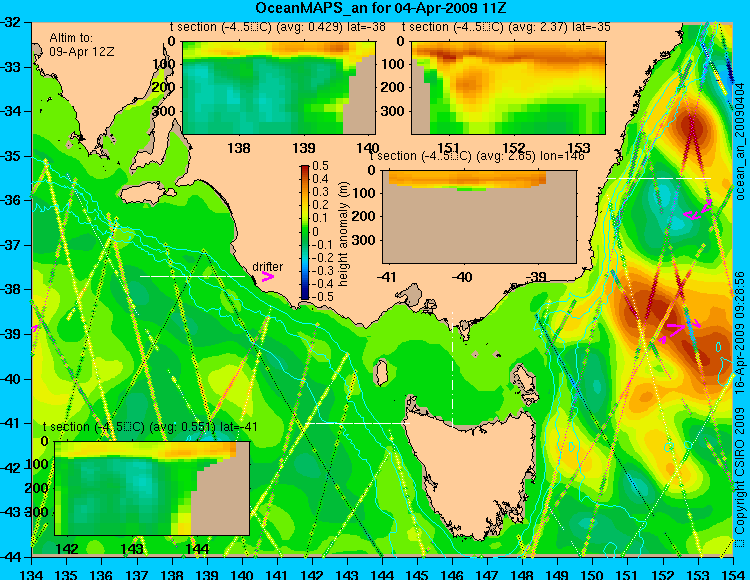
Task: Click the '0.5' tick on the color bar
Action: pos(320,166)
